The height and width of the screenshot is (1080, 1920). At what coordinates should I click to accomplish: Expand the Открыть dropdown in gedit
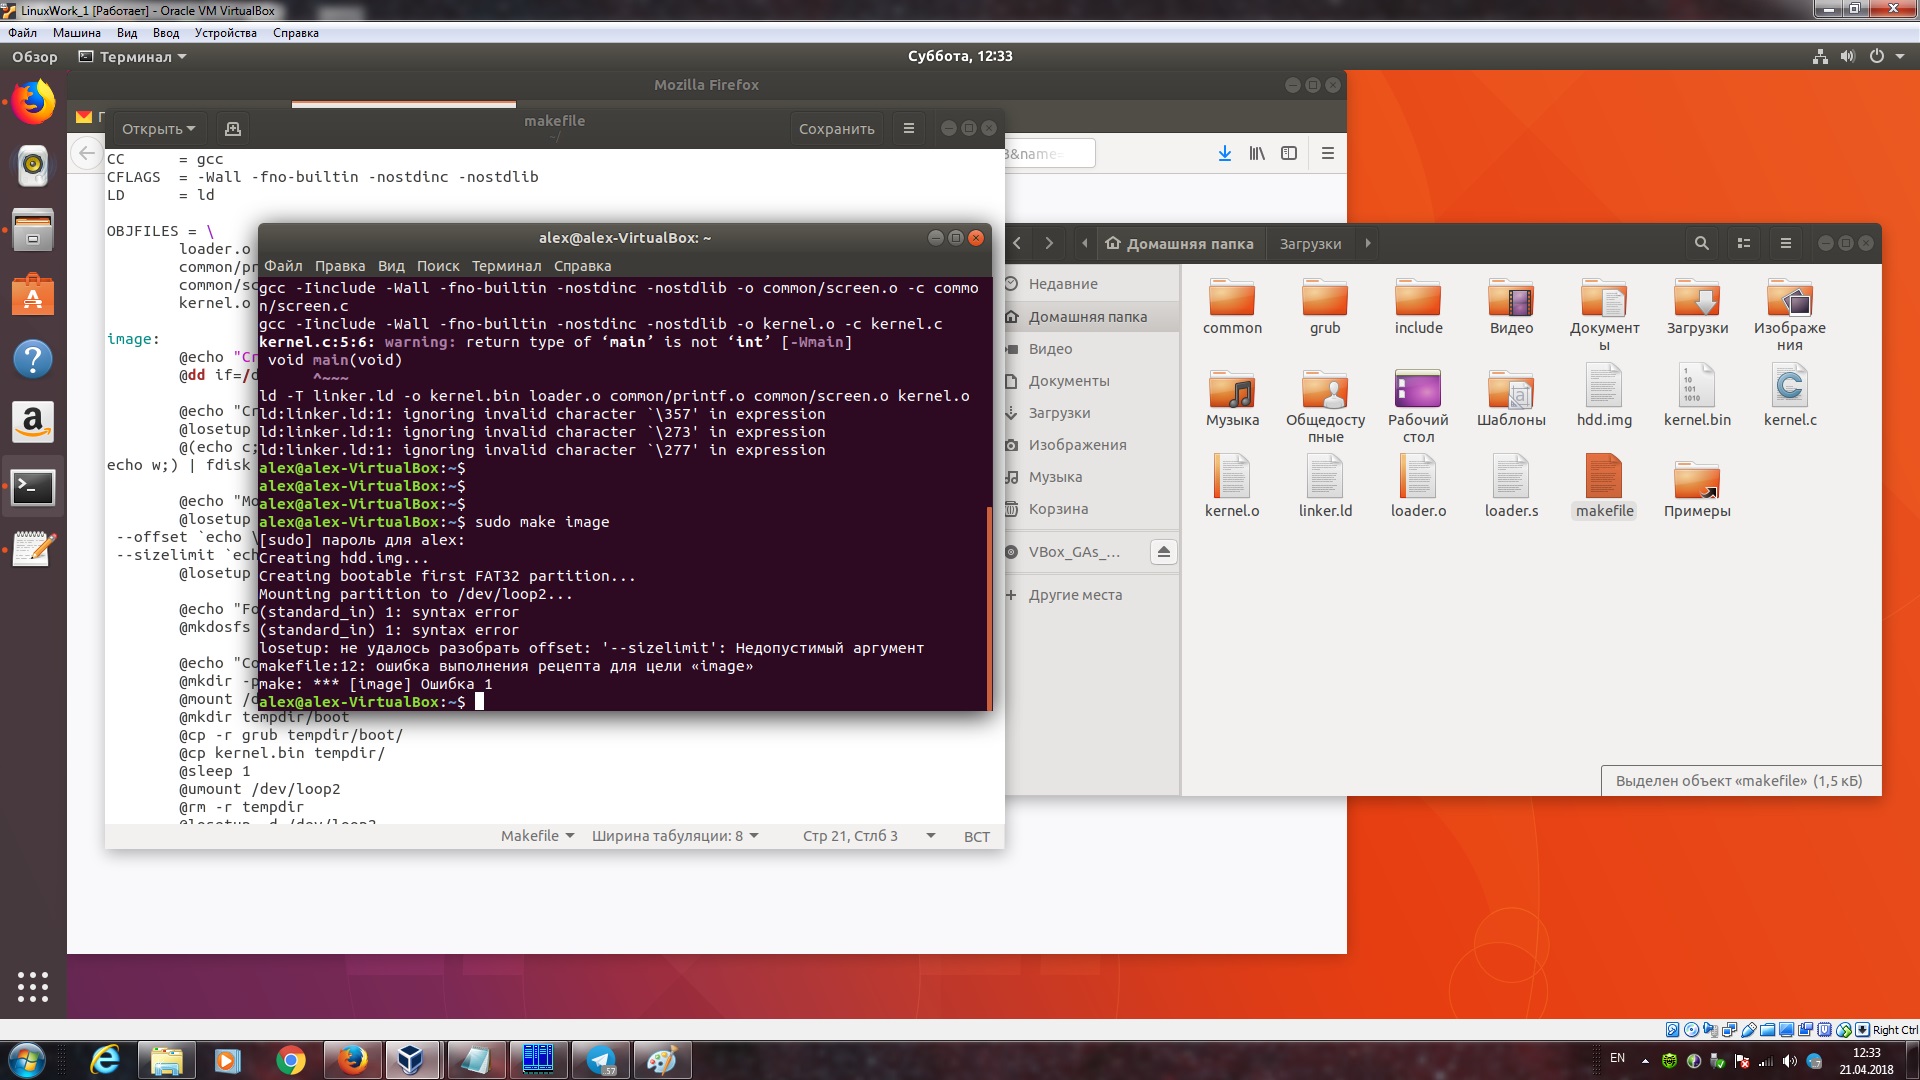click(x=158, y=129)
